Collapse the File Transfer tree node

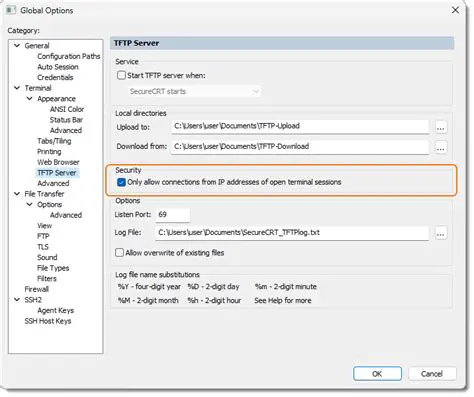17,194
